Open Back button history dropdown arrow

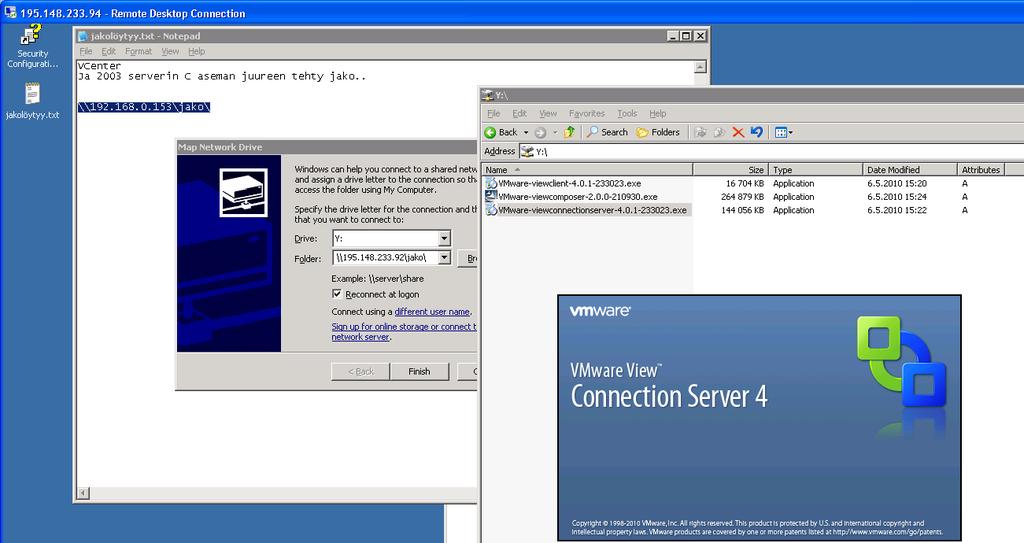pos(526,133)
